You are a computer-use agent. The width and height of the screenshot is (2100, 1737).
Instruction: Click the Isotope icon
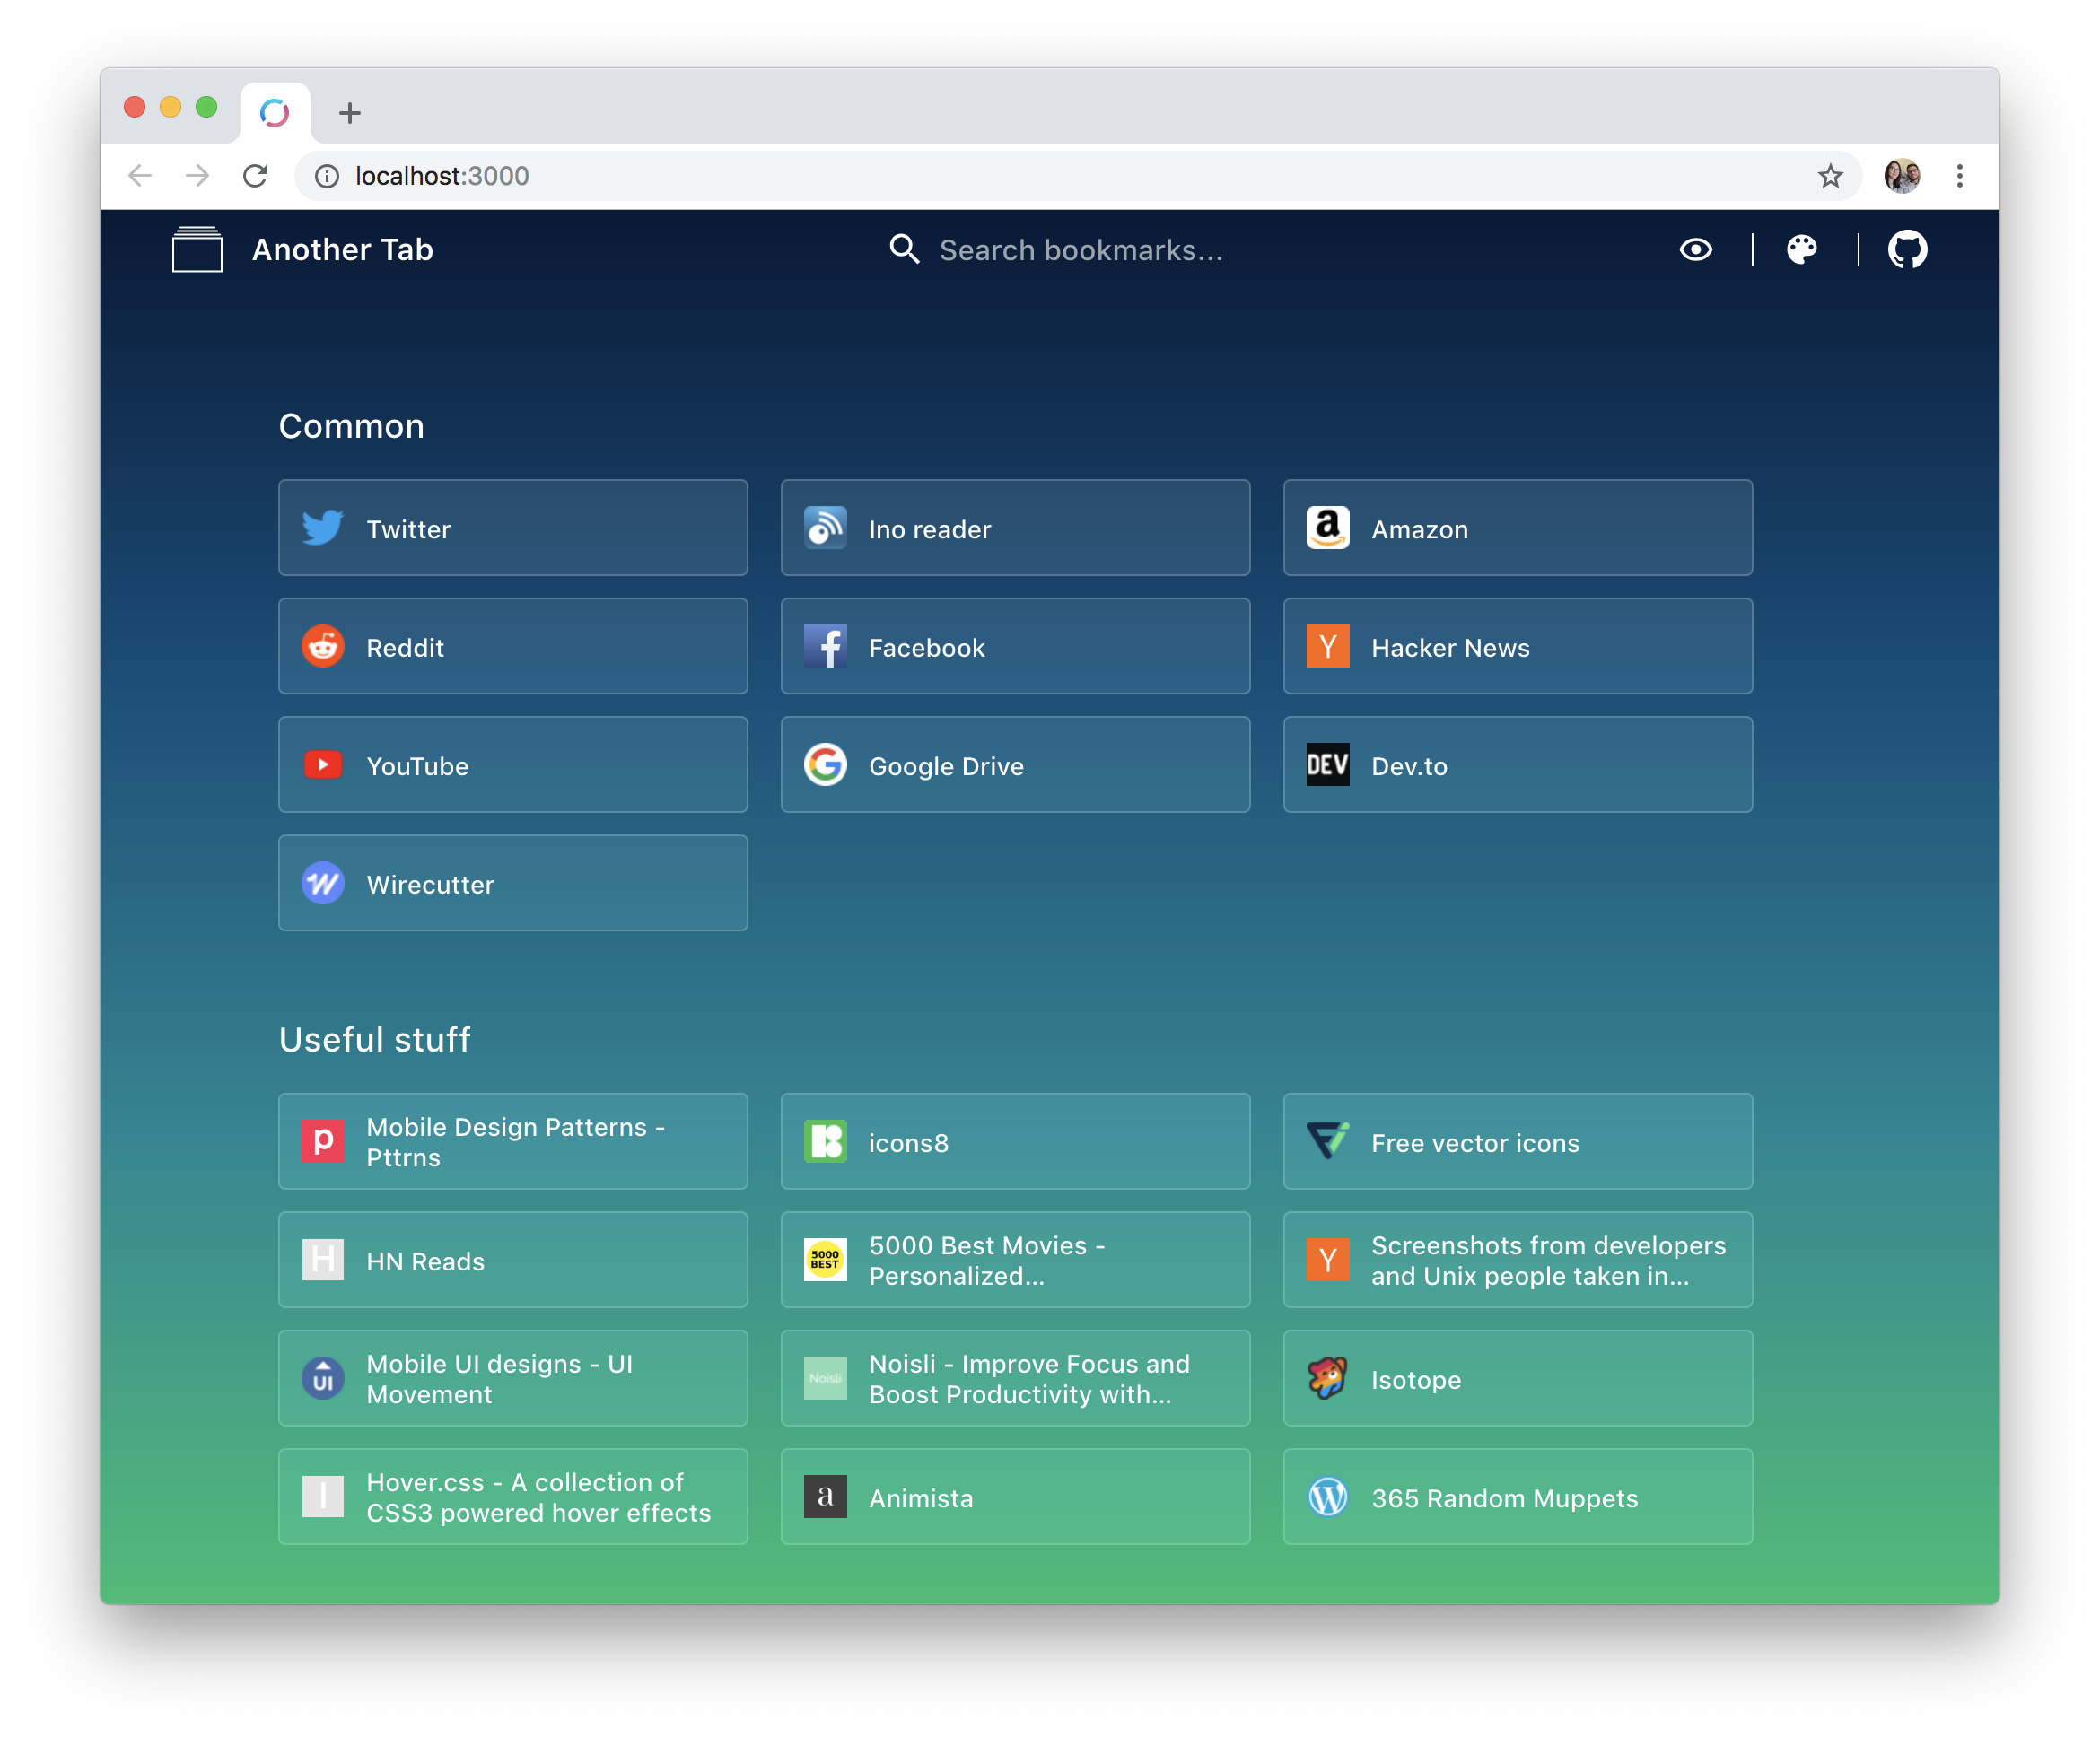pyautogui.click(x=1327, y=1379)
